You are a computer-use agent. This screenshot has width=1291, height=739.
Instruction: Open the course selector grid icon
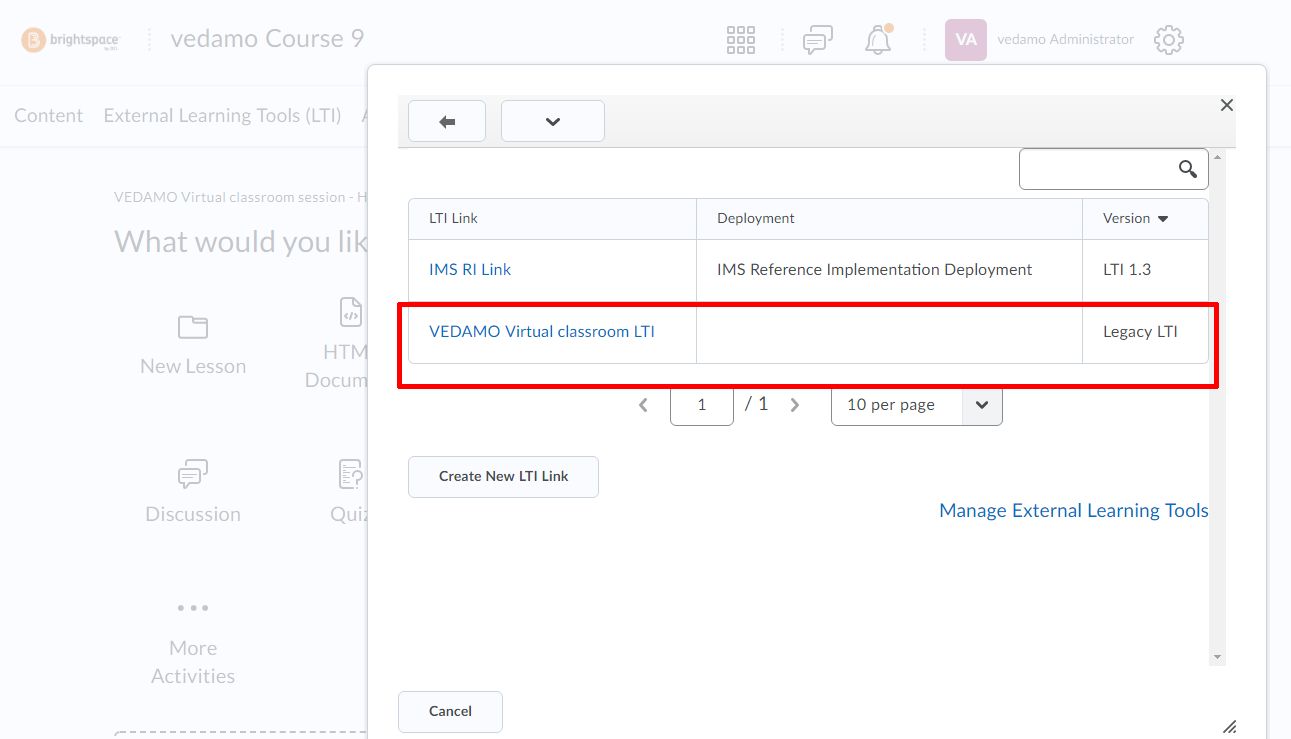click(741, 40)
